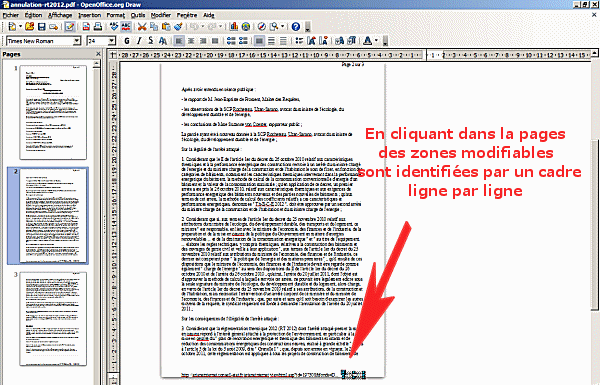
Task: Select page 3 thumbnail in Pages panel
Action: pyautogui.click(x=53, y=319)
